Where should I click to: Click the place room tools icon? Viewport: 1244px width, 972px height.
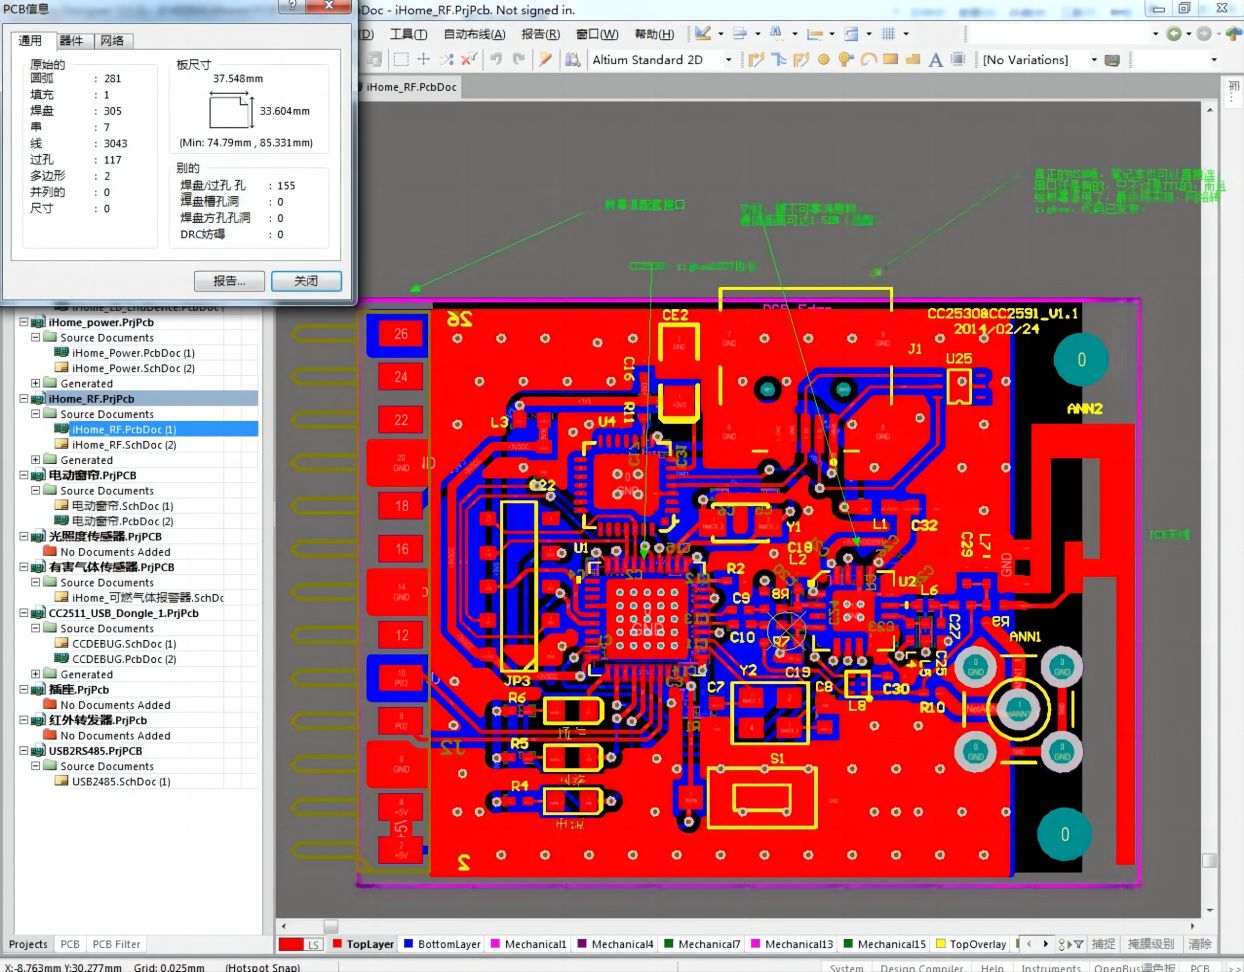pyautogui.click(x=851, y=33)
